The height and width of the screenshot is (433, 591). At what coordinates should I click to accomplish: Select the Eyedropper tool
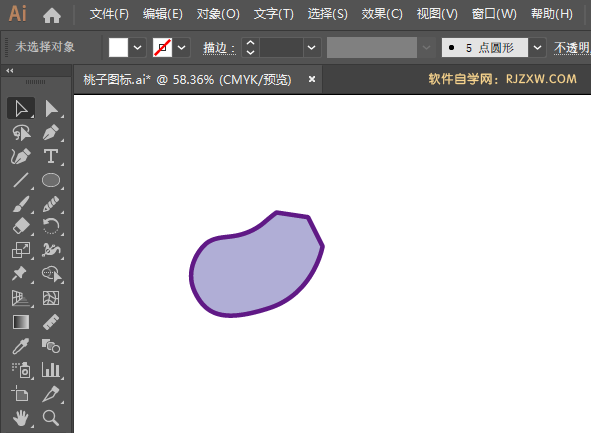point(21,346)
